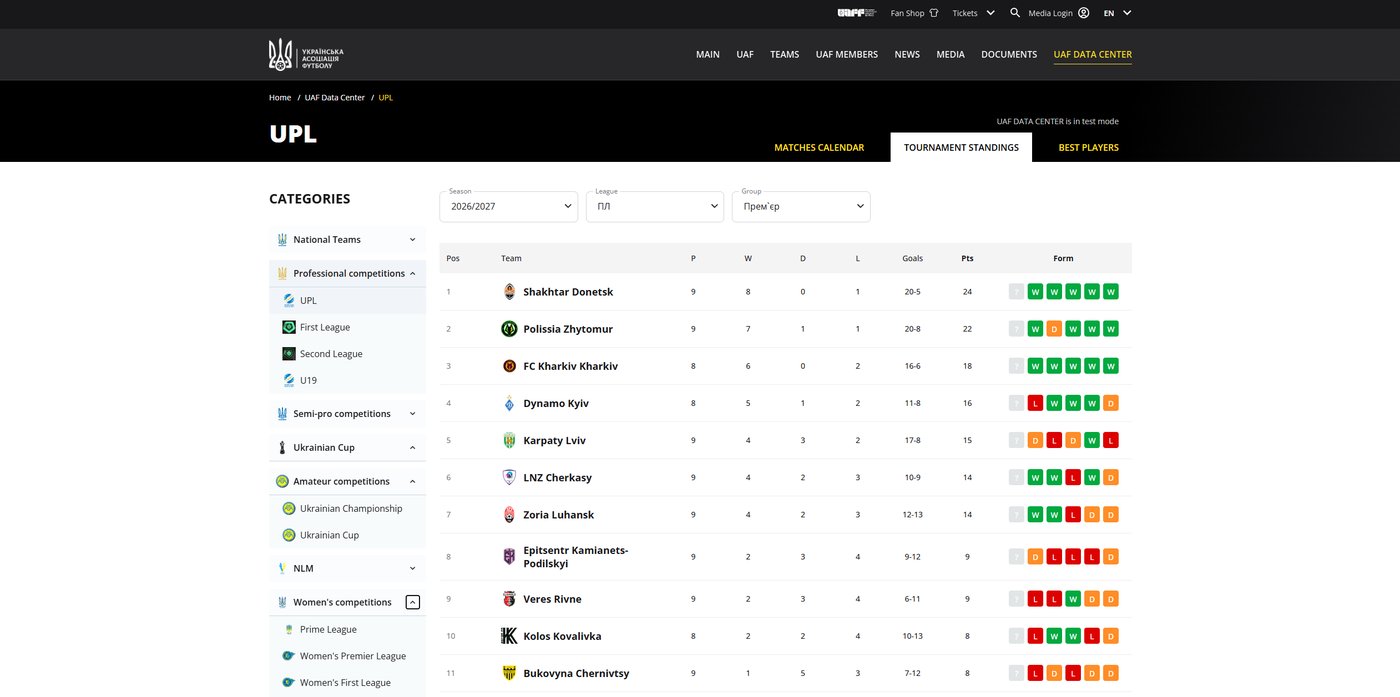Image resolution: width=1400 pixels, height=697 pixels.
Task: Open the League ПЛ dropdown
Action: [655, 206]
